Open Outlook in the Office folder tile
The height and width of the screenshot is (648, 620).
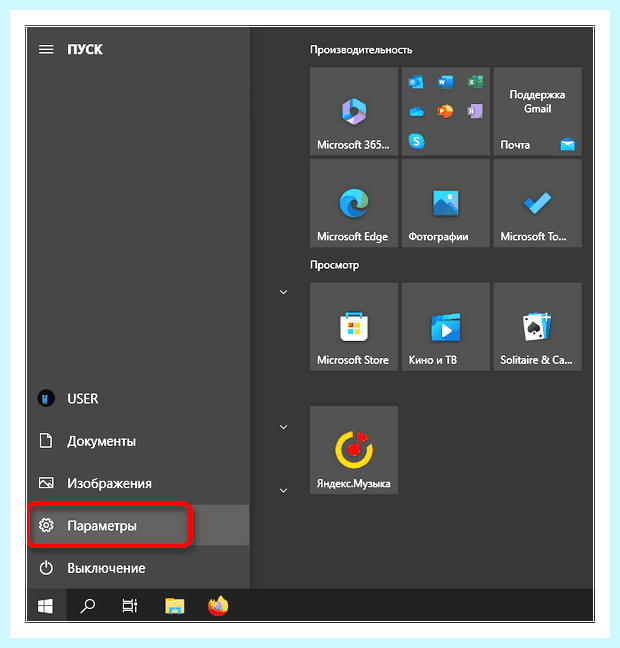point(416,82)
